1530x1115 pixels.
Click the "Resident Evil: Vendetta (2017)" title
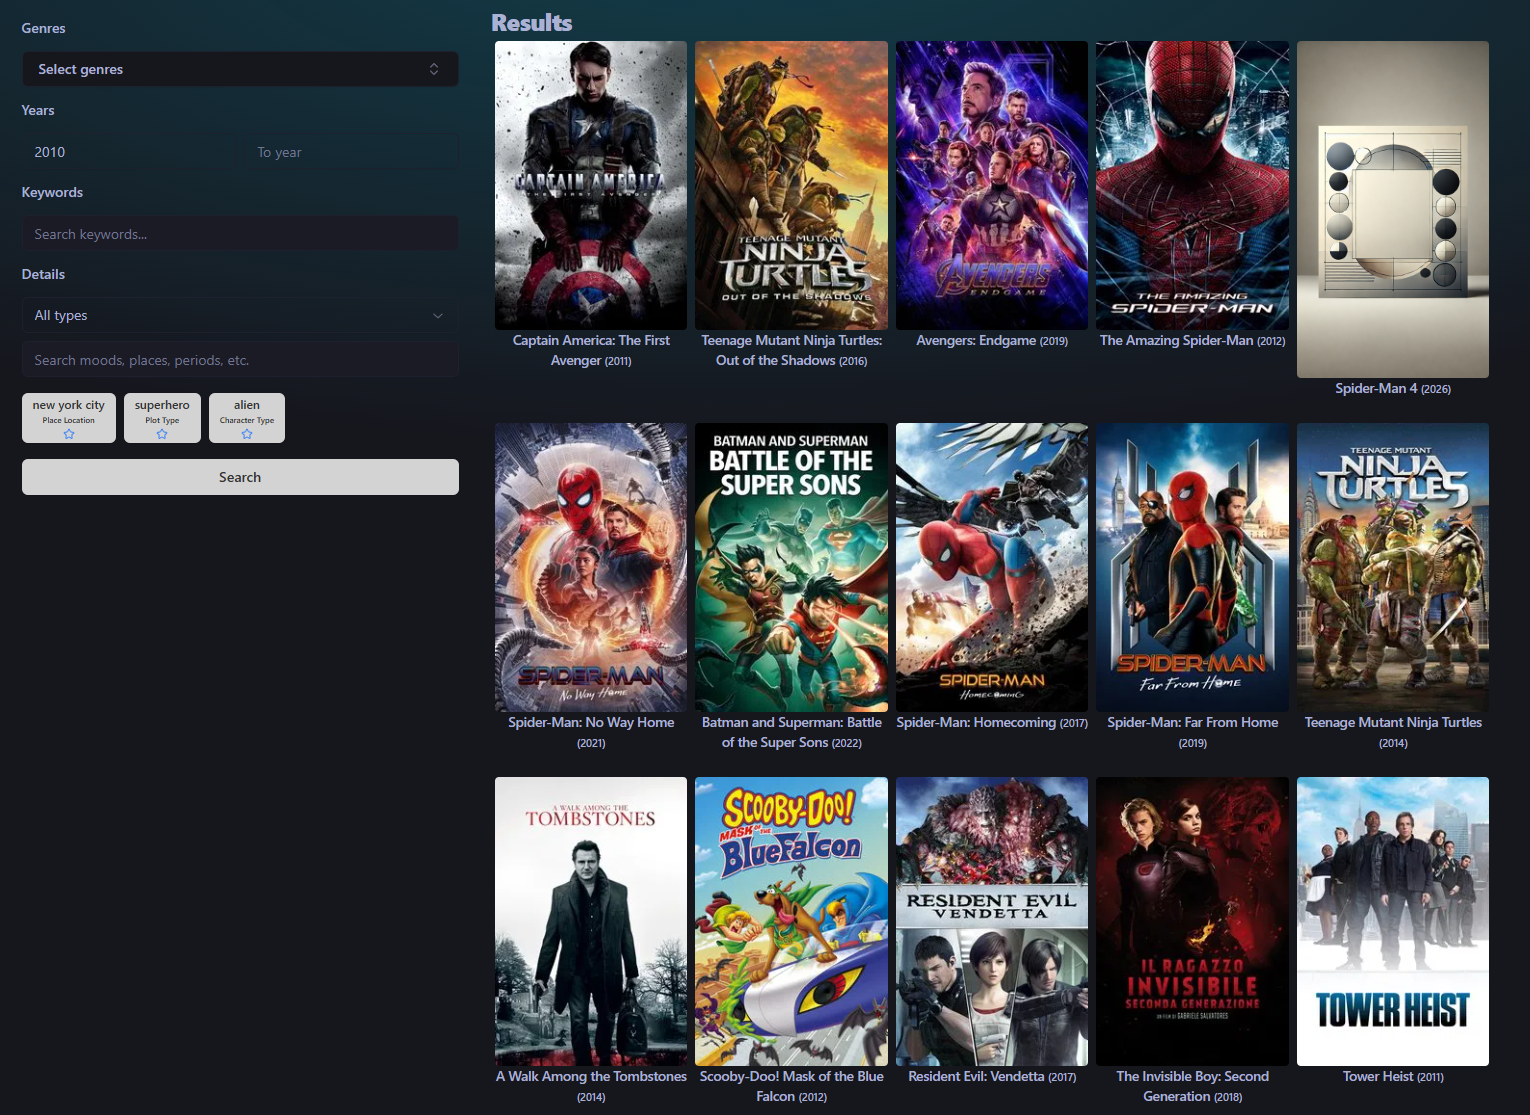[991, 1076]
